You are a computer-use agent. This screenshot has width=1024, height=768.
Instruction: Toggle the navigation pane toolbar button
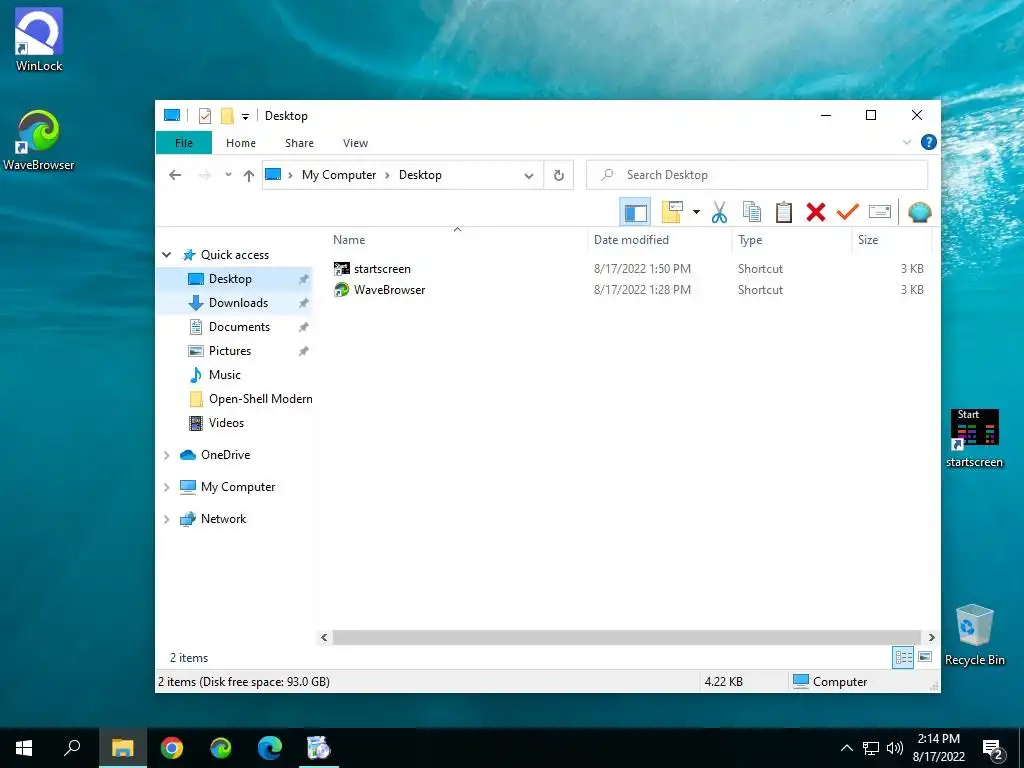click(635, 212)
